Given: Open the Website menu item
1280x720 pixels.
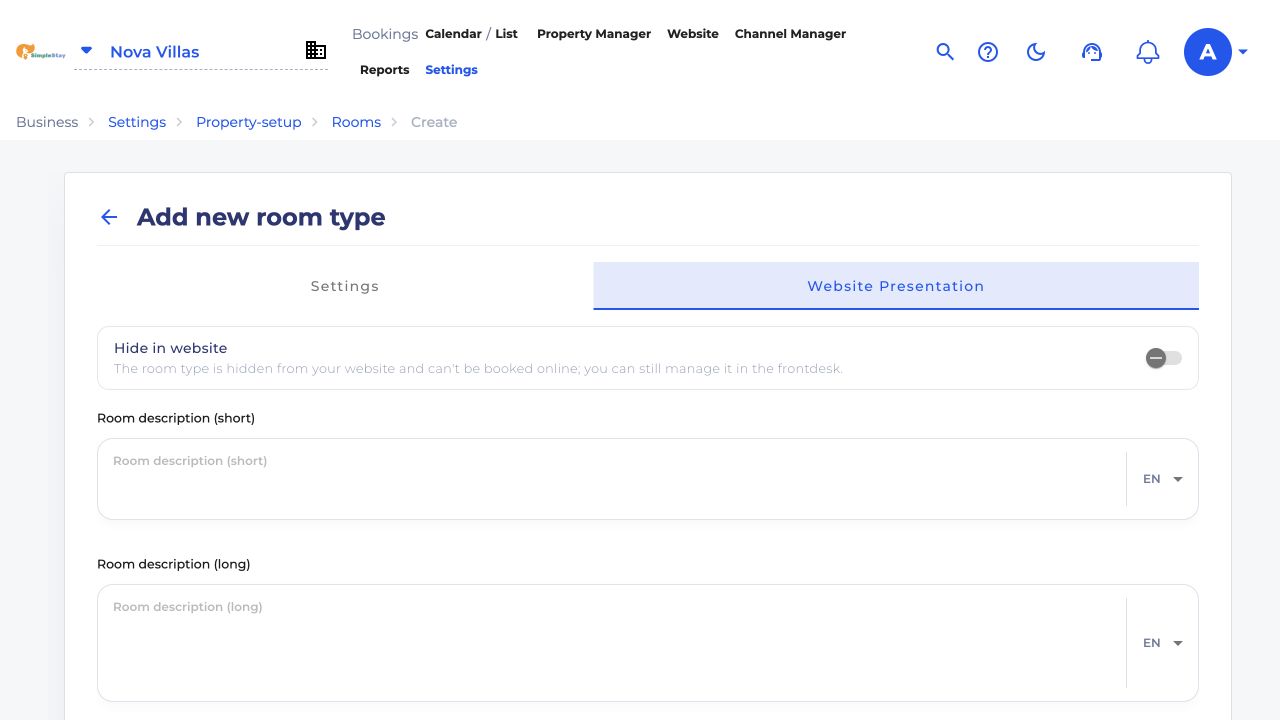Looking at the screenshot, I should coord(693,34).
